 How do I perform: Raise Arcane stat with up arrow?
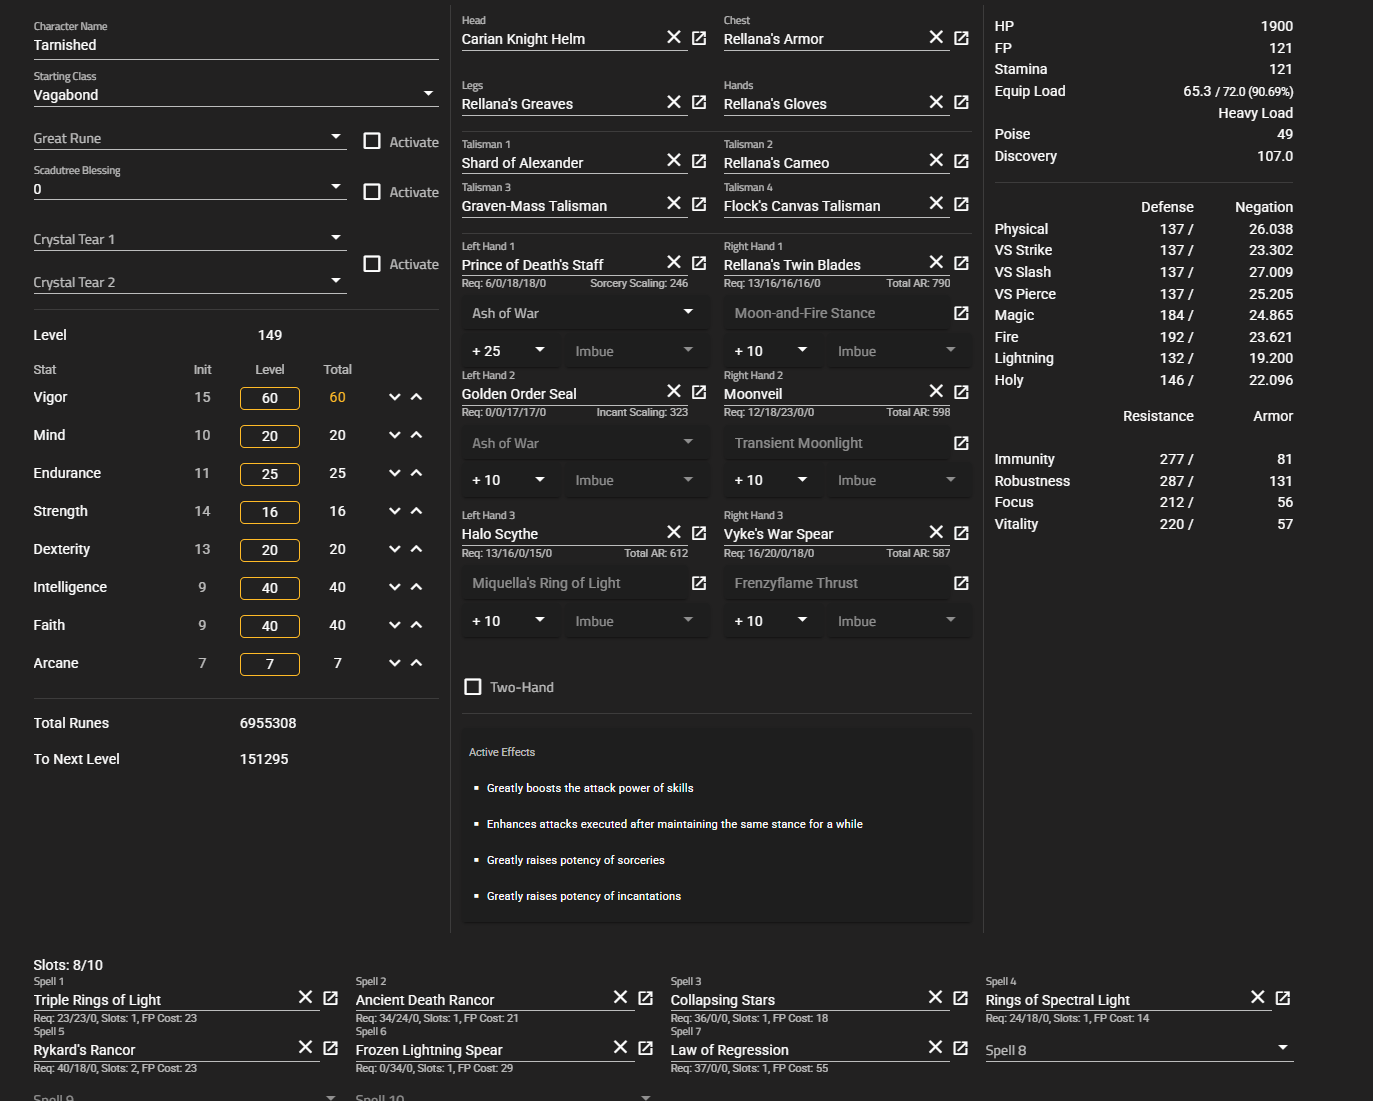[x=417, y=663]
